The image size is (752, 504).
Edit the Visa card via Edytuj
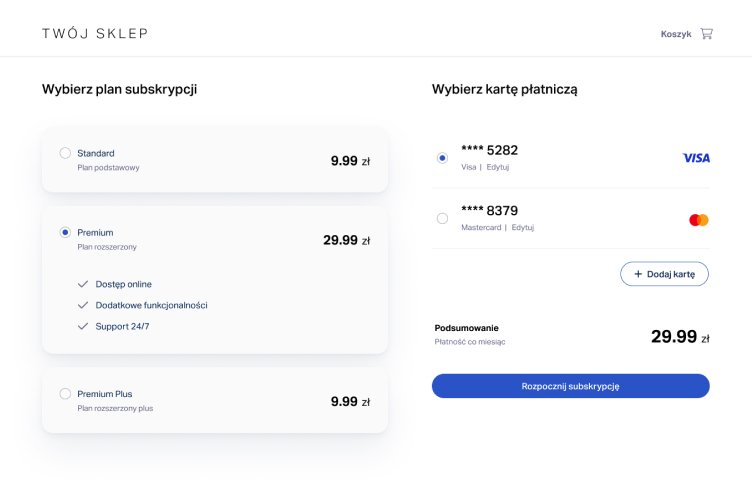(498, 167)
